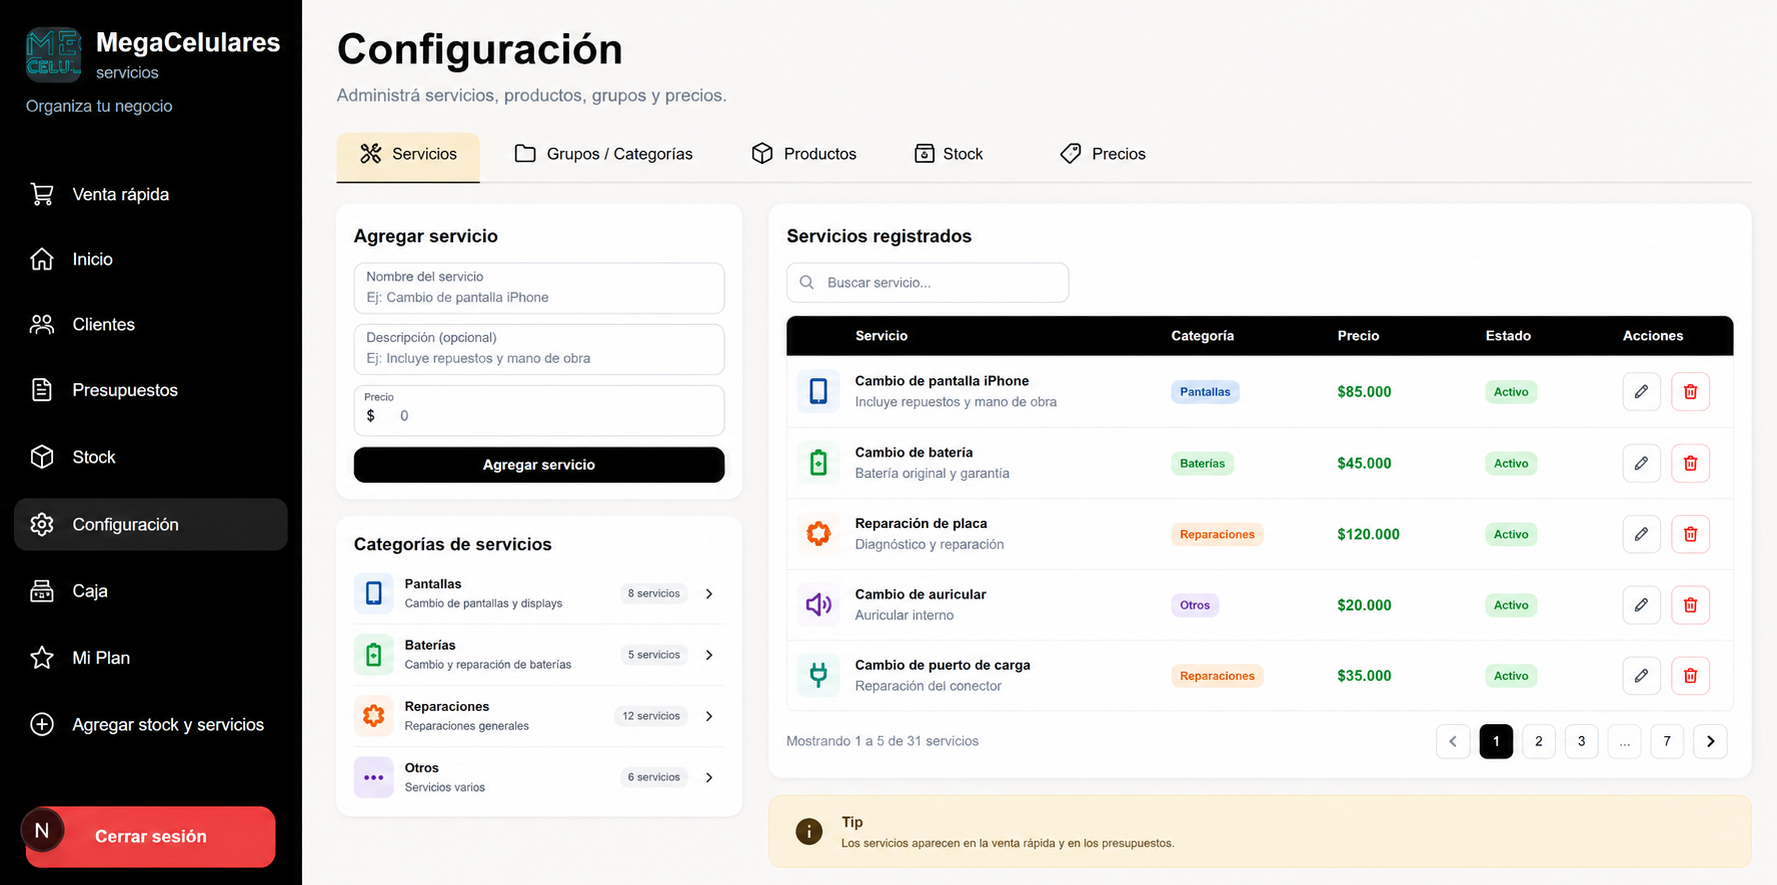This screenshot has width=1777, height=885.
Task: Expand Baterías category chevron
Action: tap(709, 655)
